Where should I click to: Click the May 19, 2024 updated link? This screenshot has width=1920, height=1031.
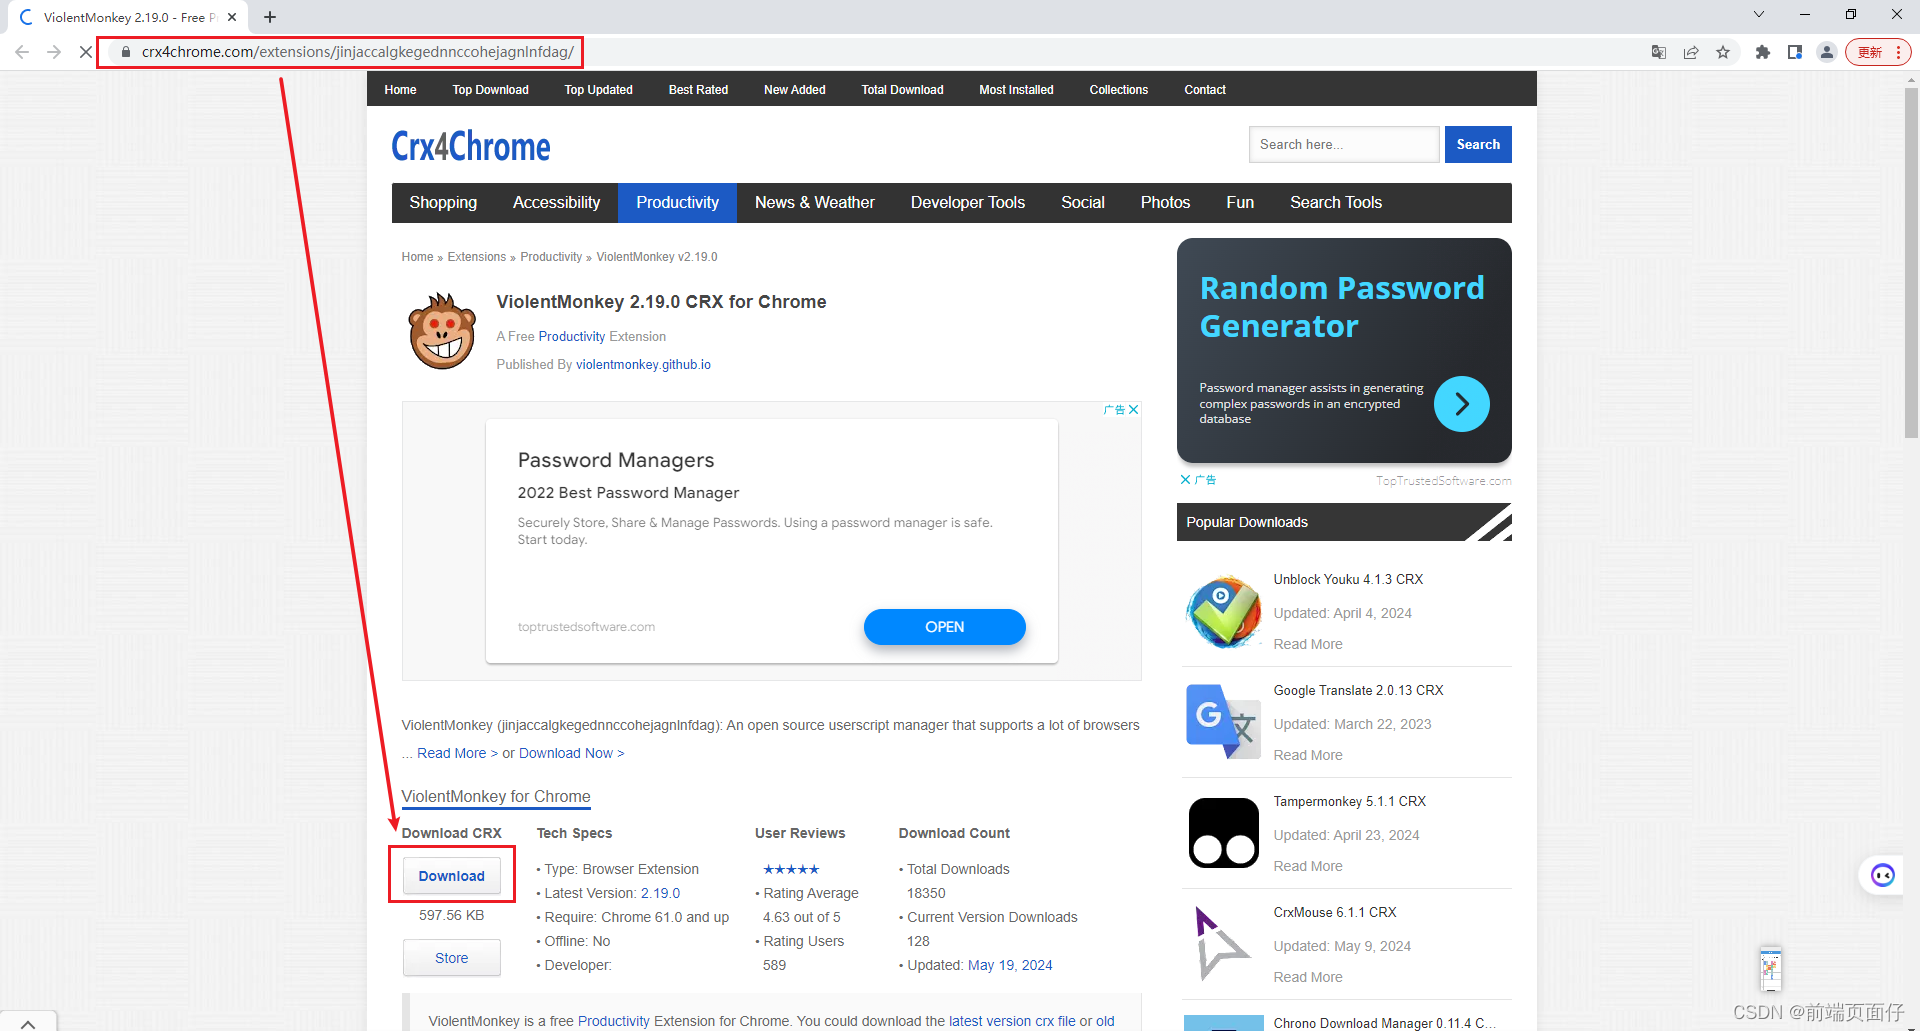1010,966
